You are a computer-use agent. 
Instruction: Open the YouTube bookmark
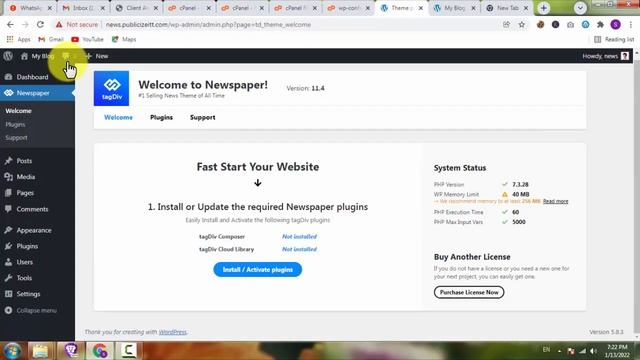tap(87, 39)
